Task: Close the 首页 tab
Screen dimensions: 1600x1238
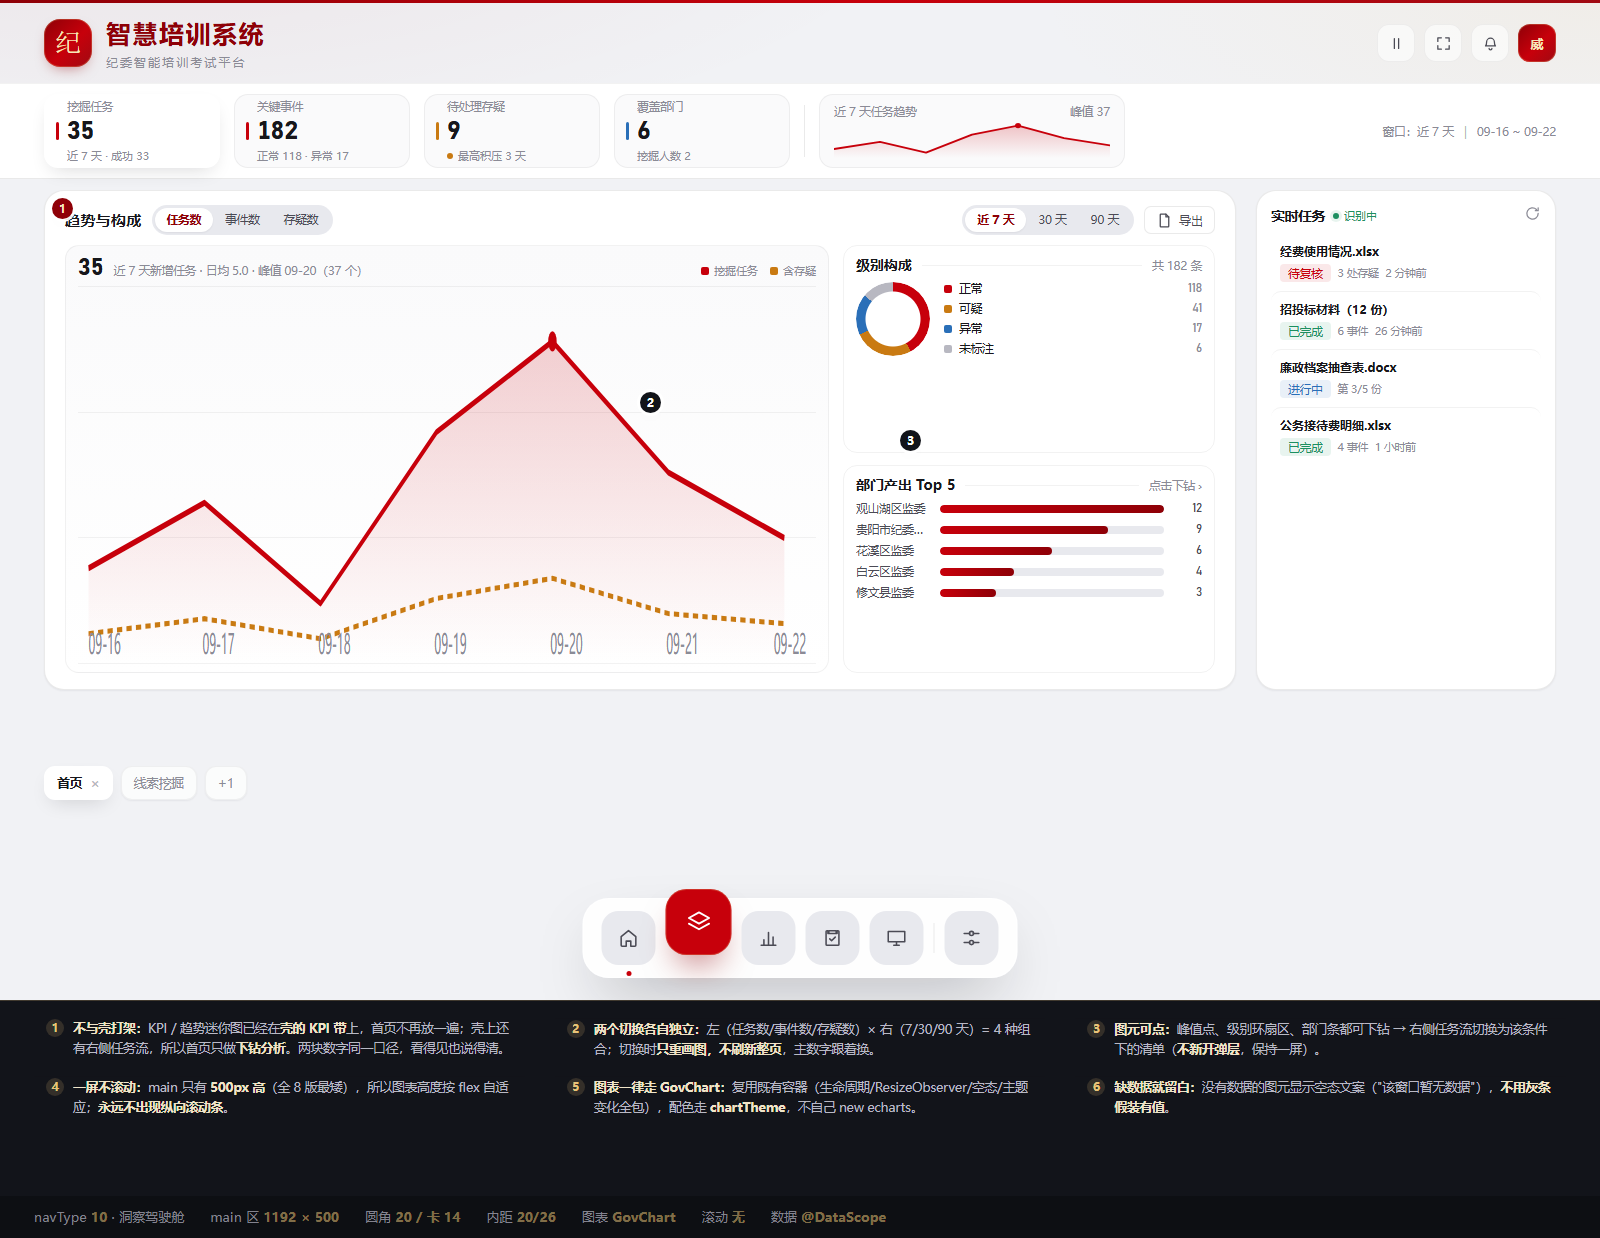Action: pyautogui.click(x=95, y=784)
